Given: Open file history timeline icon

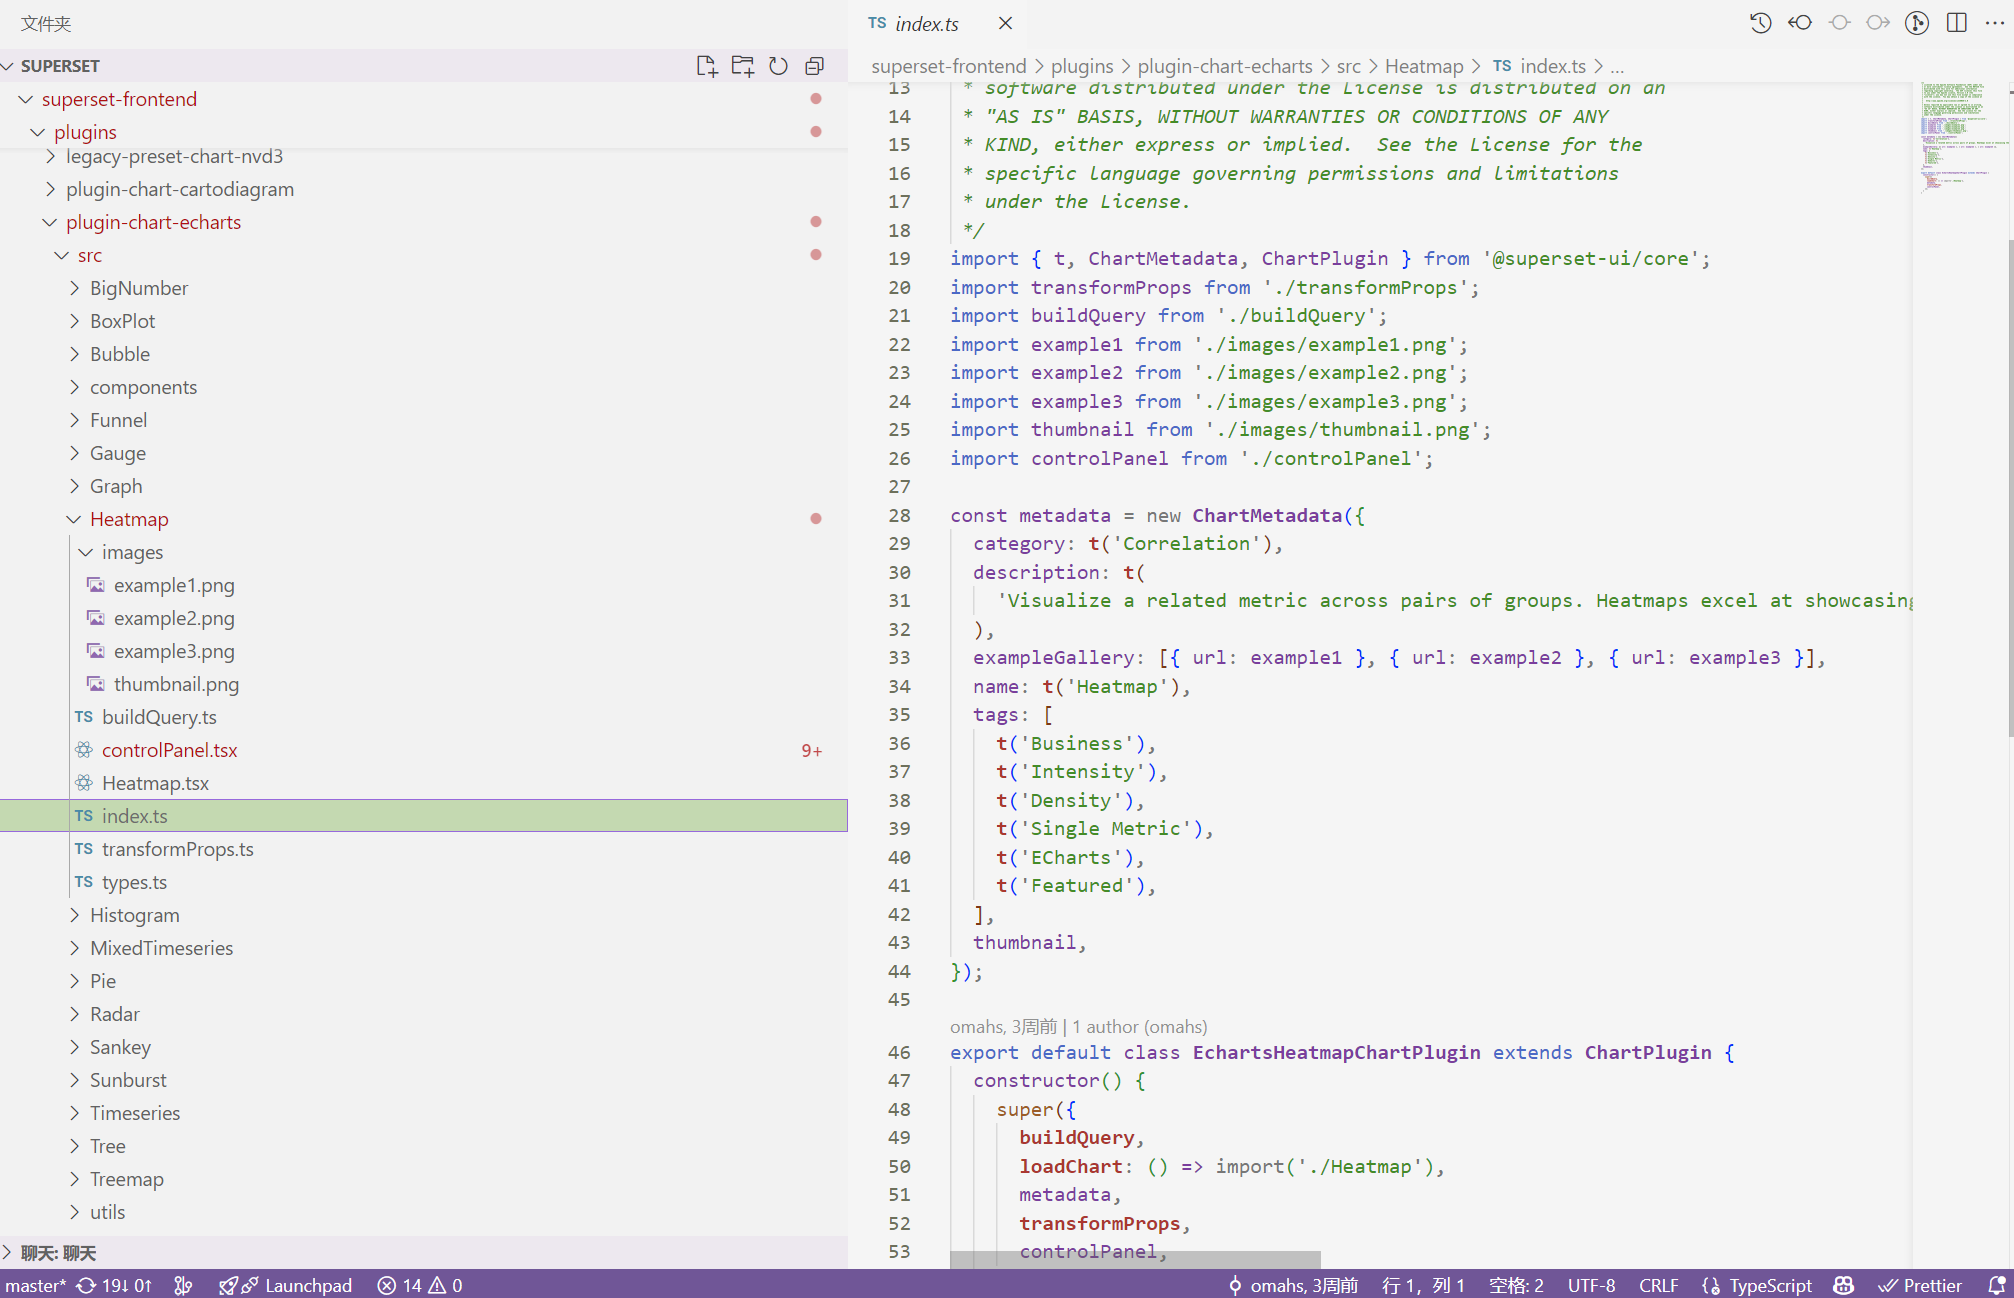Looking at the screenshot, I should coord(1760,23).
